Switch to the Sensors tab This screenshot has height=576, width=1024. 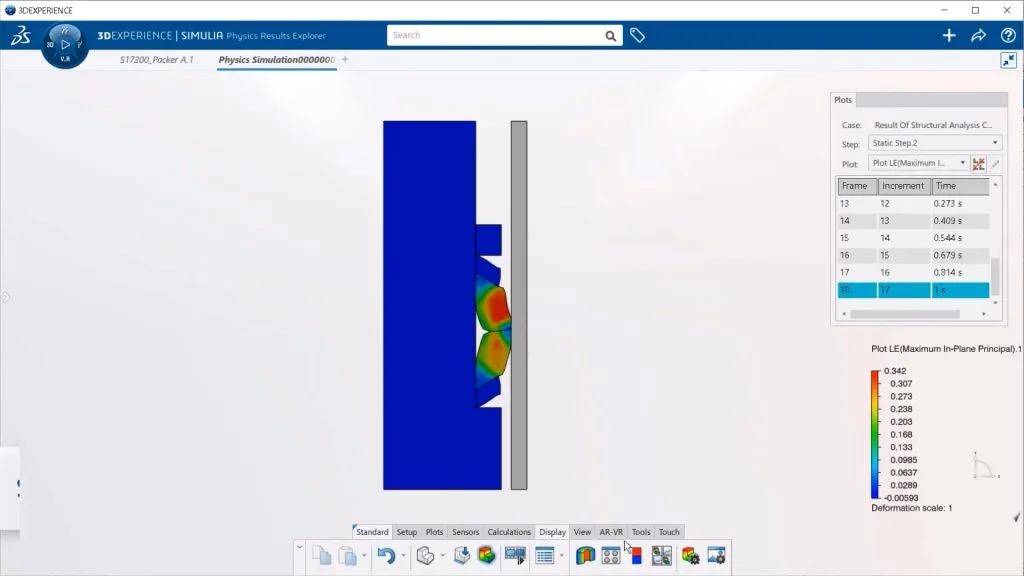465,532
